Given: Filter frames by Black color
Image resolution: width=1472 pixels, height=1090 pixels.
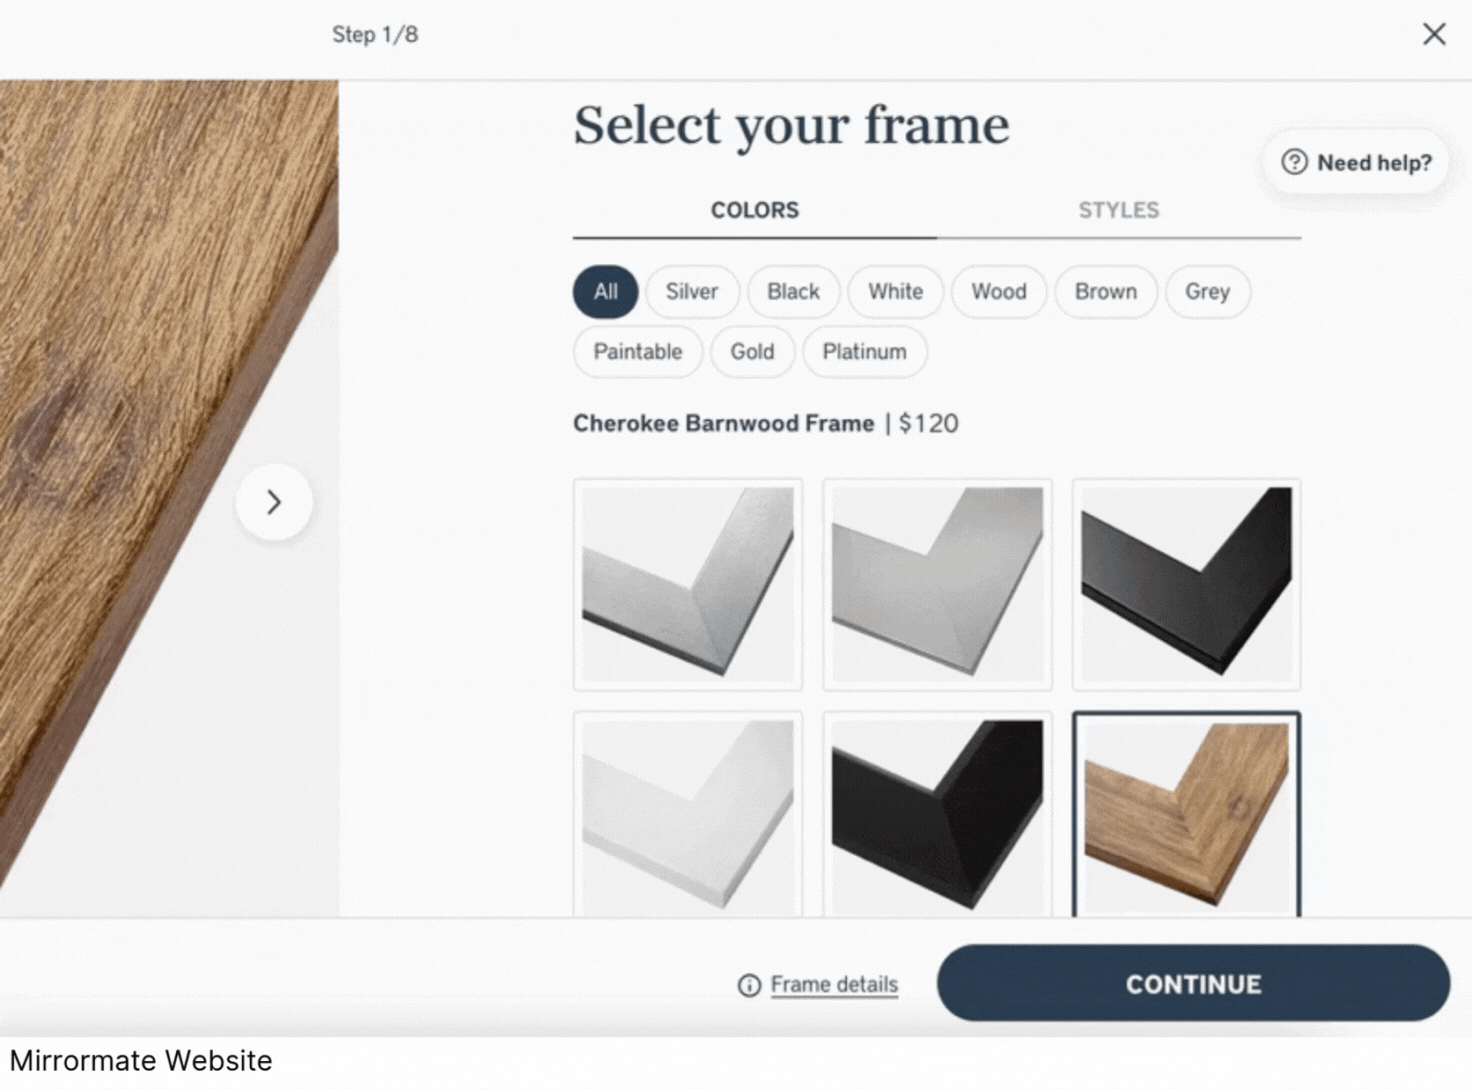Looking at the screenshot, I should coord(793,292).
